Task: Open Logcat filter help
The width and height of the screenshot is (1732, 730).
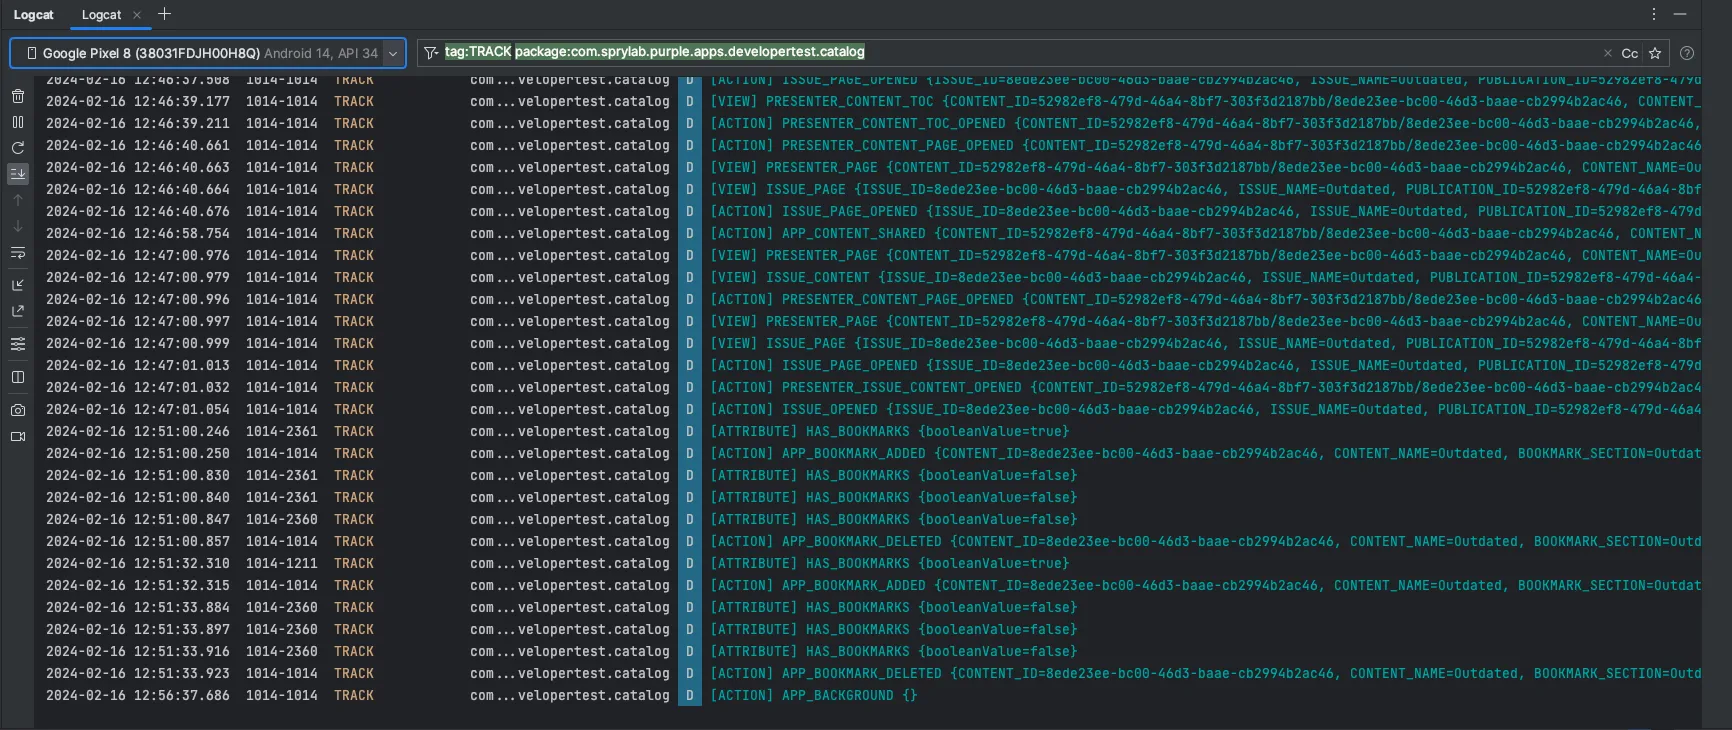Action: (1687, 53)
